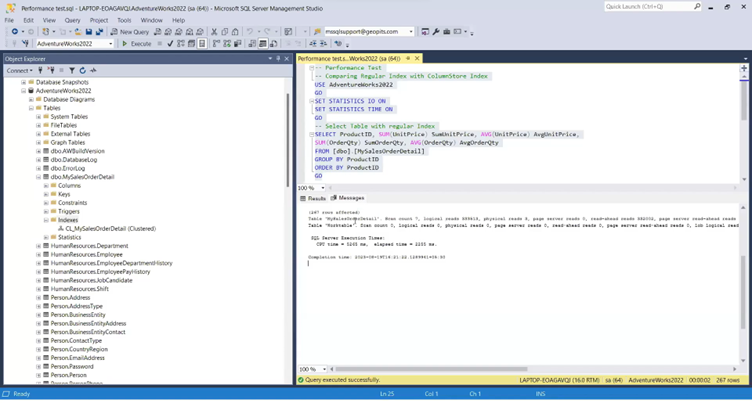Open the File menu
752x403 pixels.
9,20
